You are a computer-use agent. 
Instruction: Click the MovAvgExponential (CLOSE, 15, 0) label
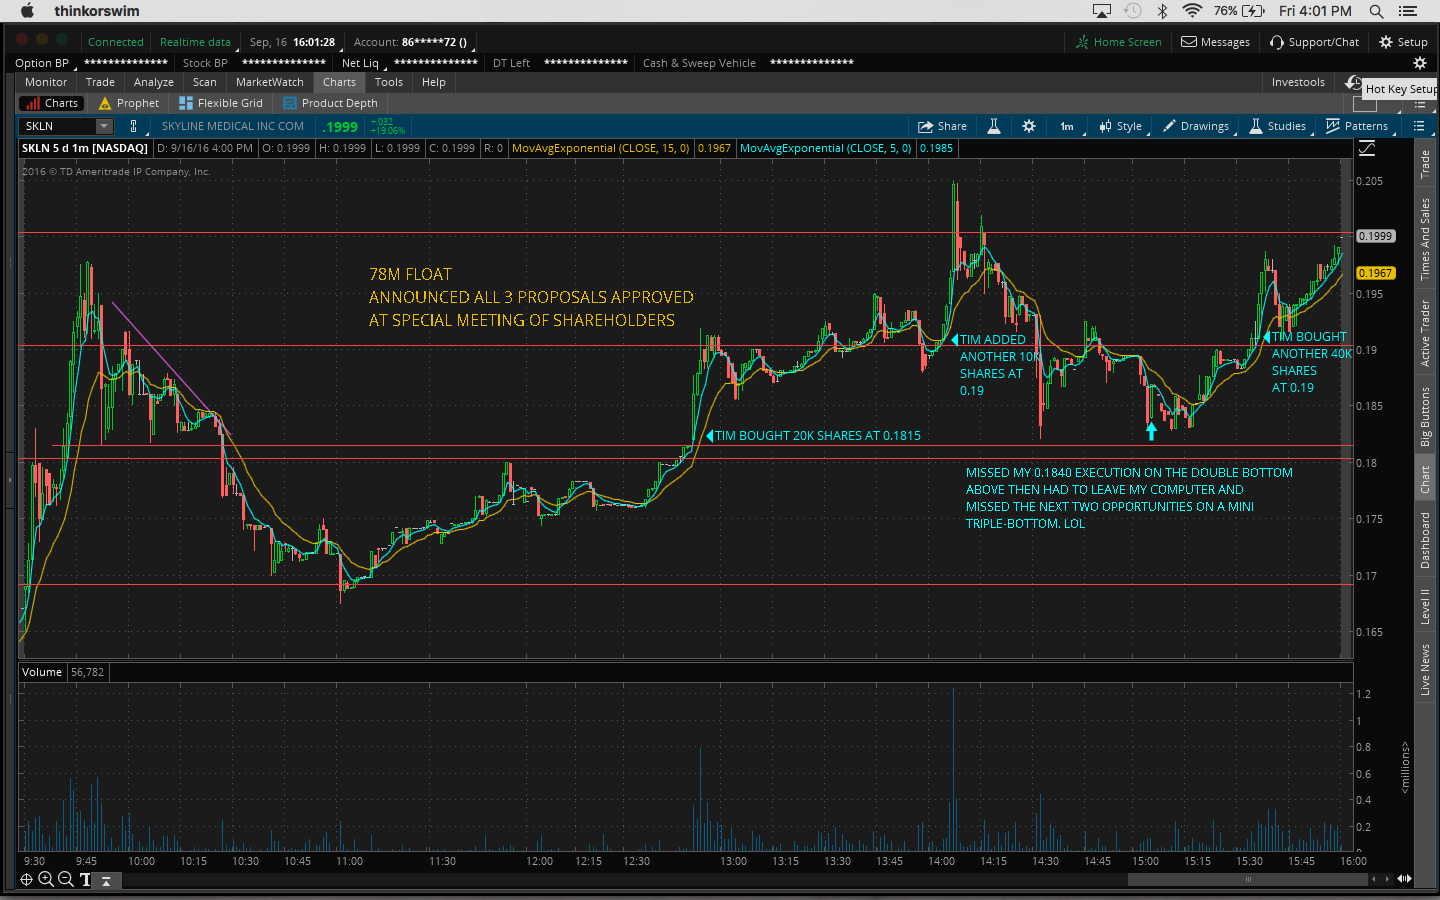[601, 148]
